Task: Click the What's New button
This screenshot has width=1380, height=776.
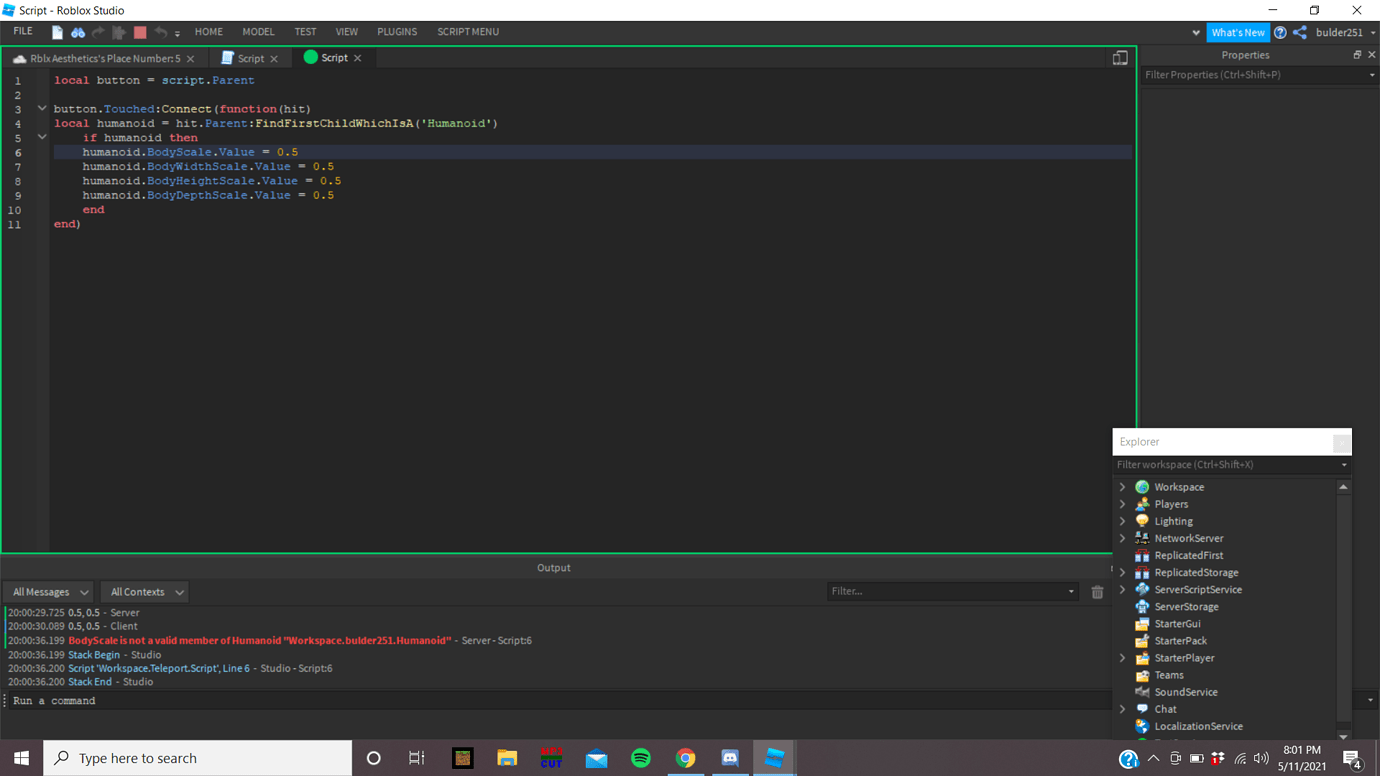Action: click(x=1238, y=32)
